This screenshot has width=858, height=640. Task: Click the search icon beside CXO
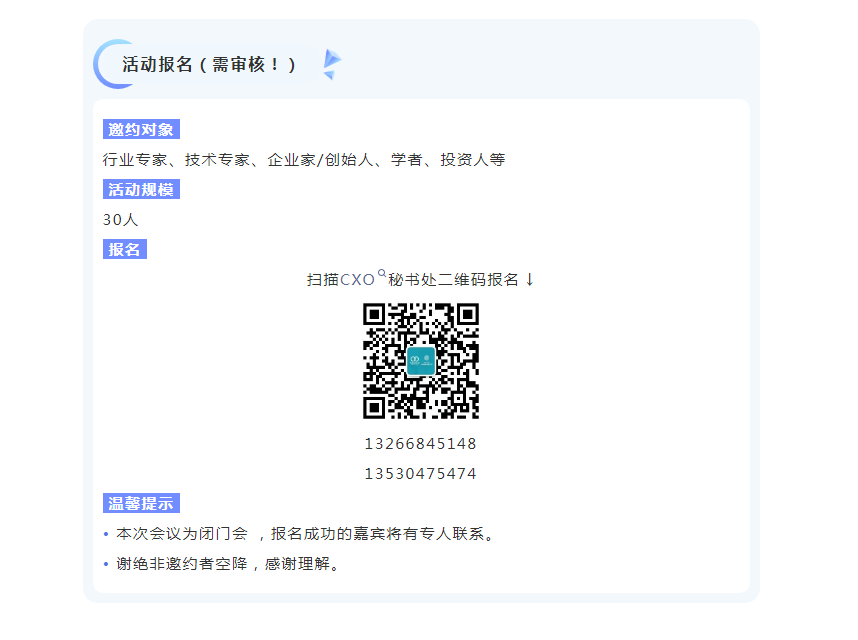click(382, 273)
